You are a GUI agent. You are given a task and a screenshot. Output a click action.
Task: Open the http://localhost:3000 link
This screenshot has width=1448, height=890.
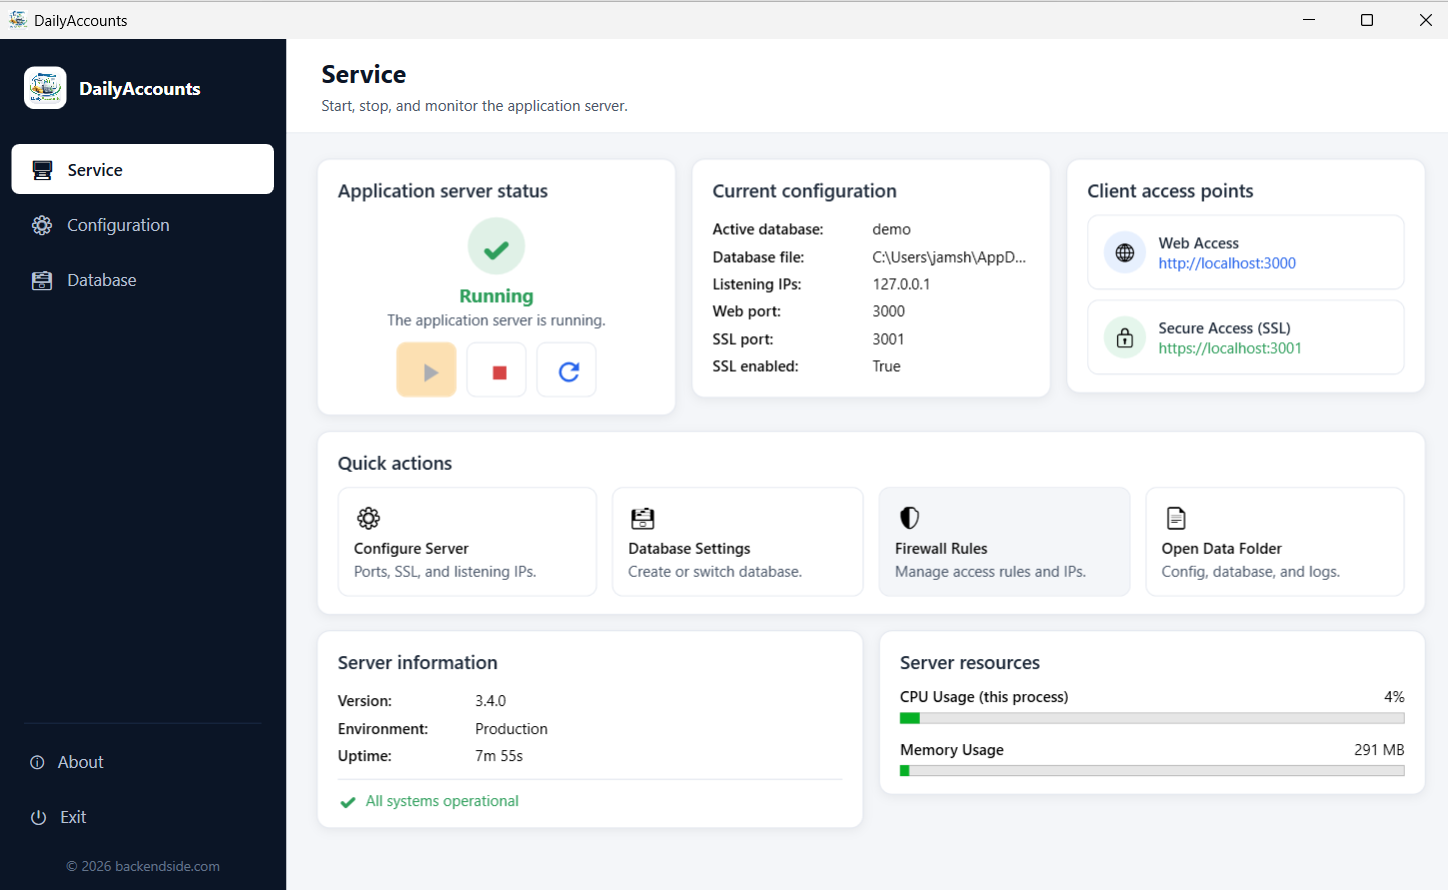(1227, 263)
